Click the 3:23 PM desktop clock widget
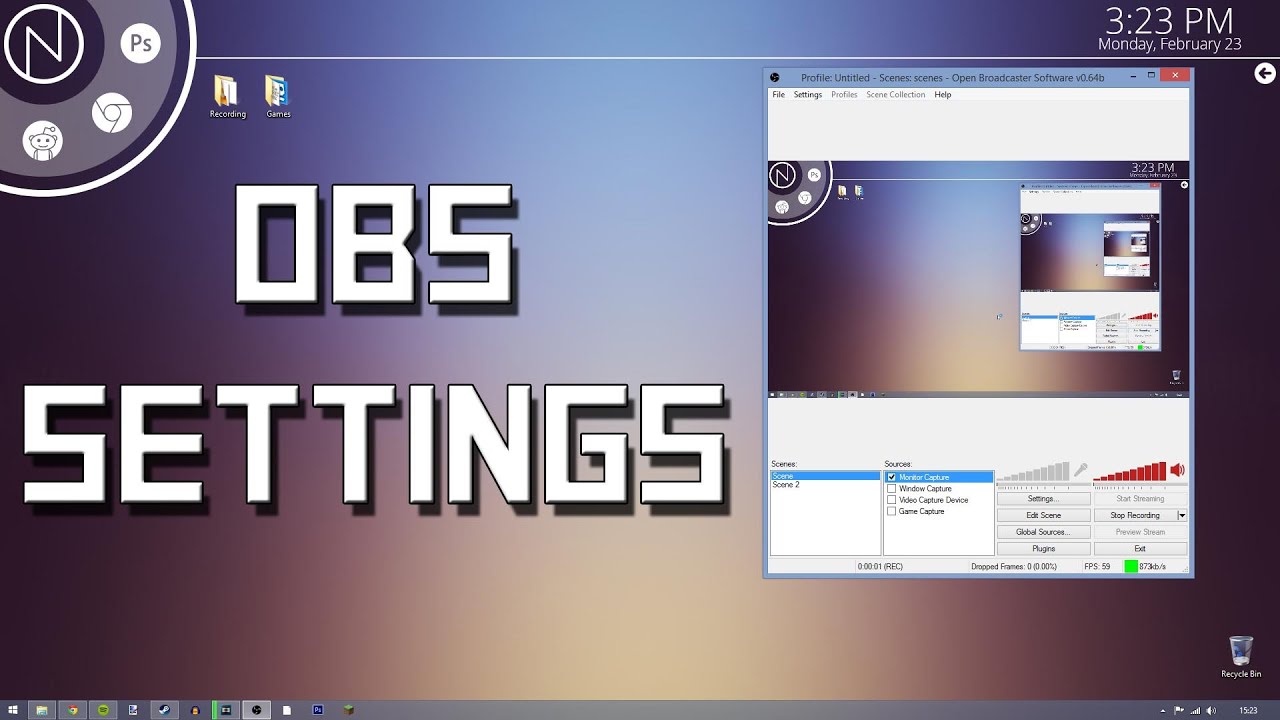The width and height of the screenshot is (1280, 720). pos(1170,20)
